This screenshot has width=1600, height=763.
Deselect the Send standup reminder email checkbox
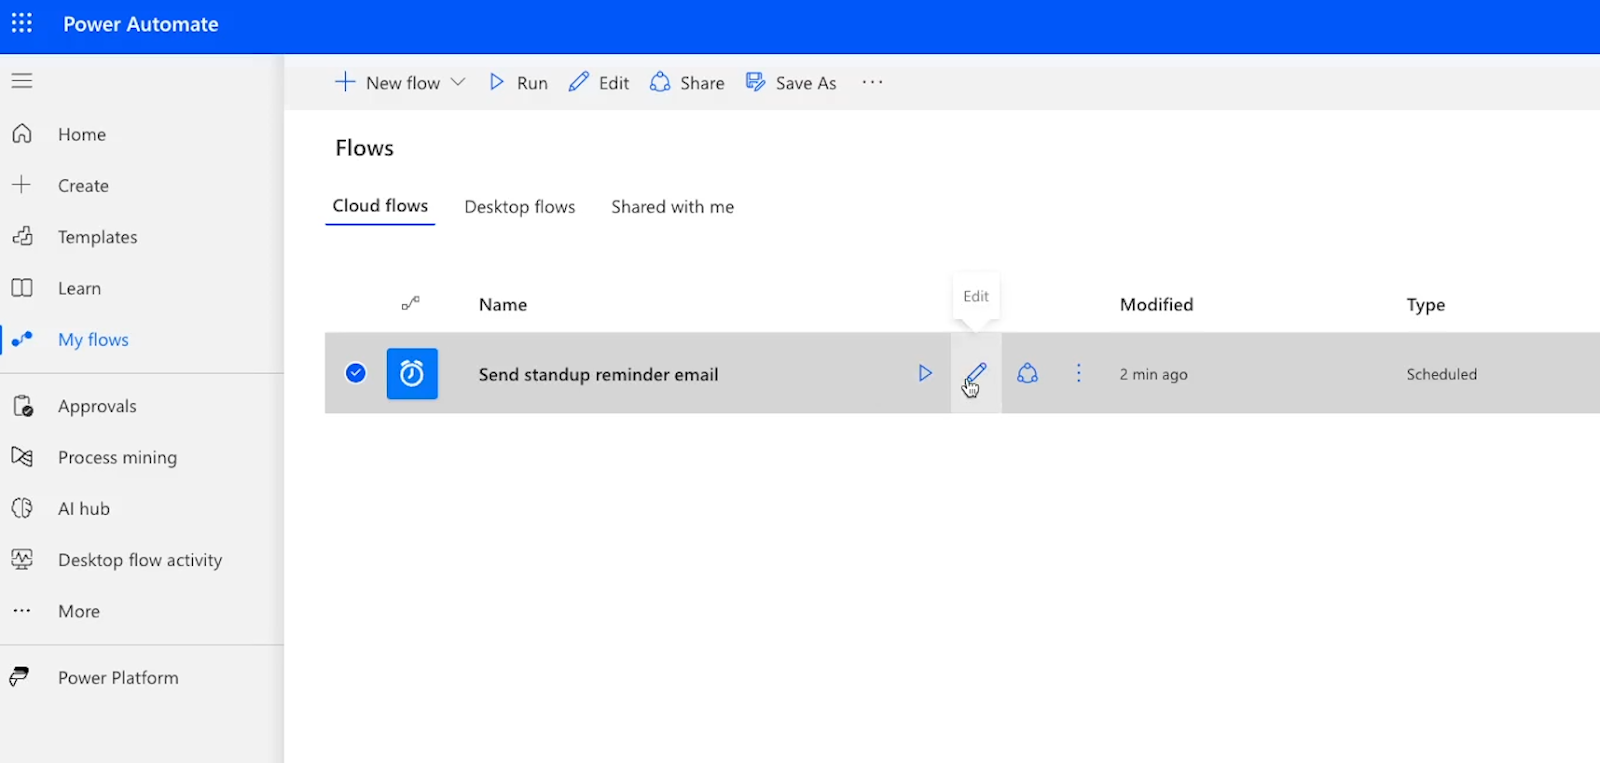coord(355,373)
